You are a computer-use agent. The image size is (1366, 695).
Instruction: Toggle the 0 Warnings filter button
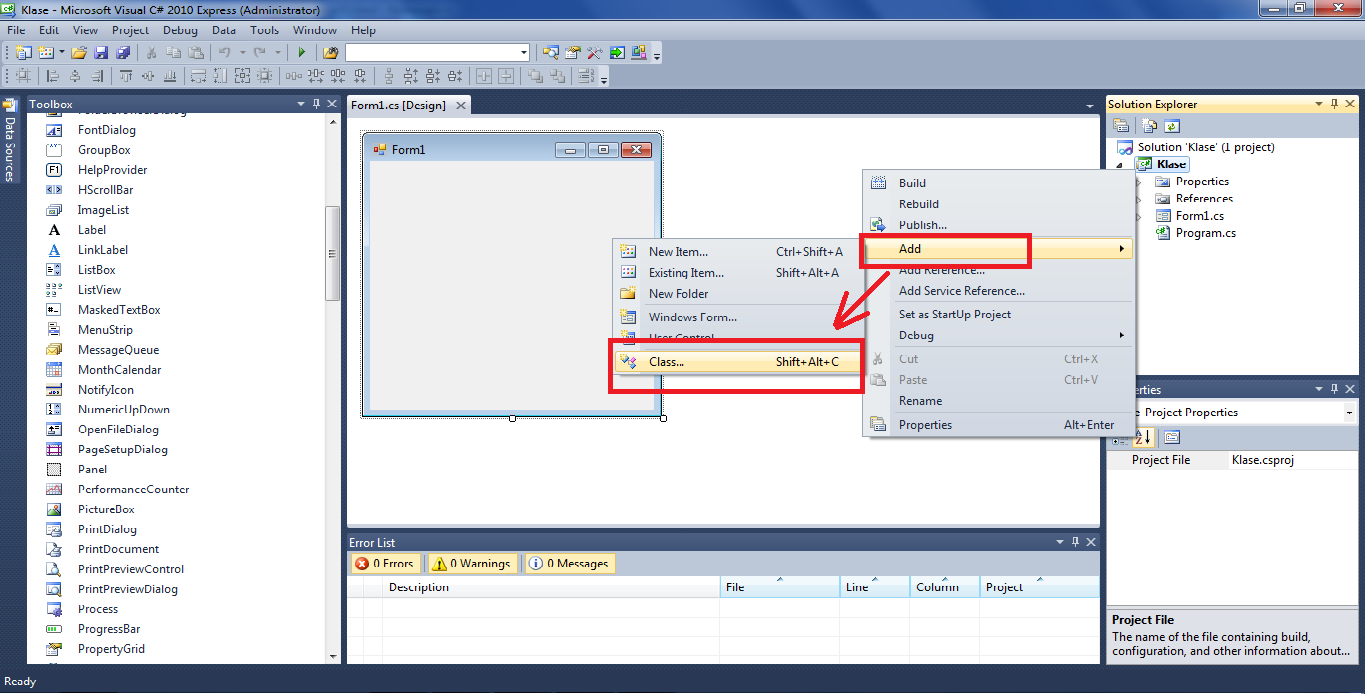pos(472,564)
